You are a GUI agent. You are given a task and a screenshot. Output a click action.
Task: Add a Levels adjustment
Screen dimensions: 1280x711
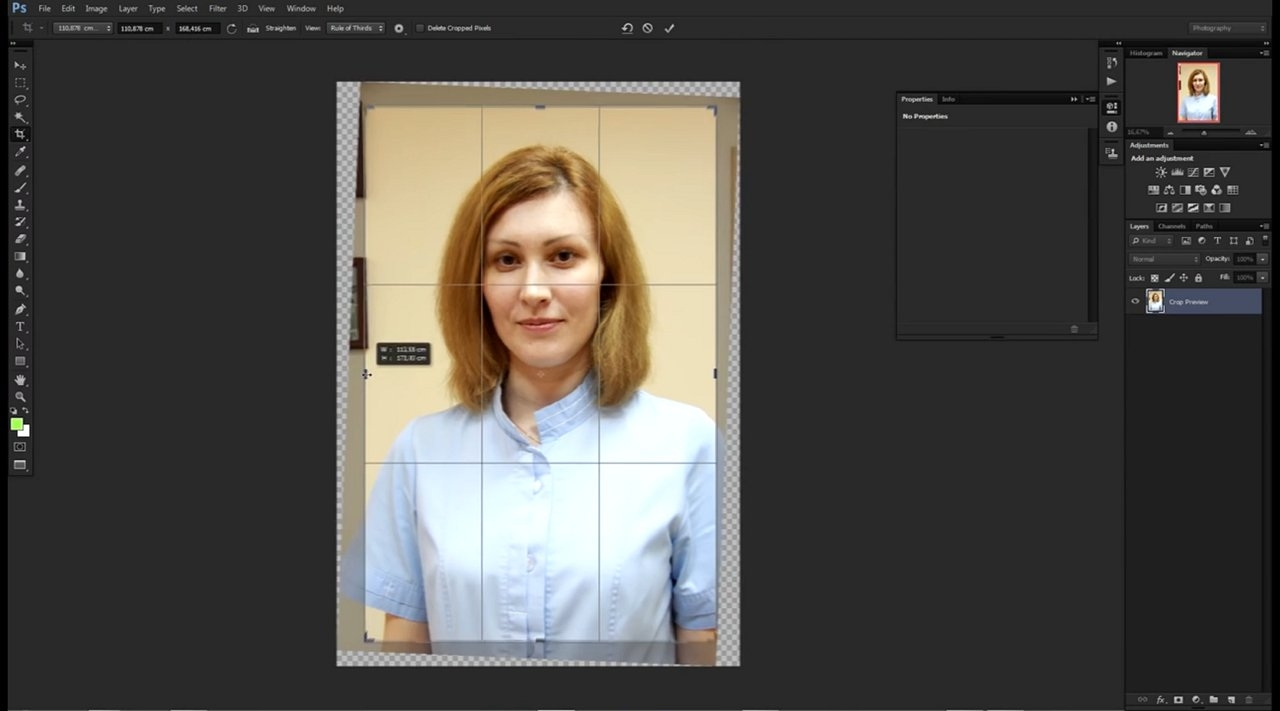(1177, 173)
